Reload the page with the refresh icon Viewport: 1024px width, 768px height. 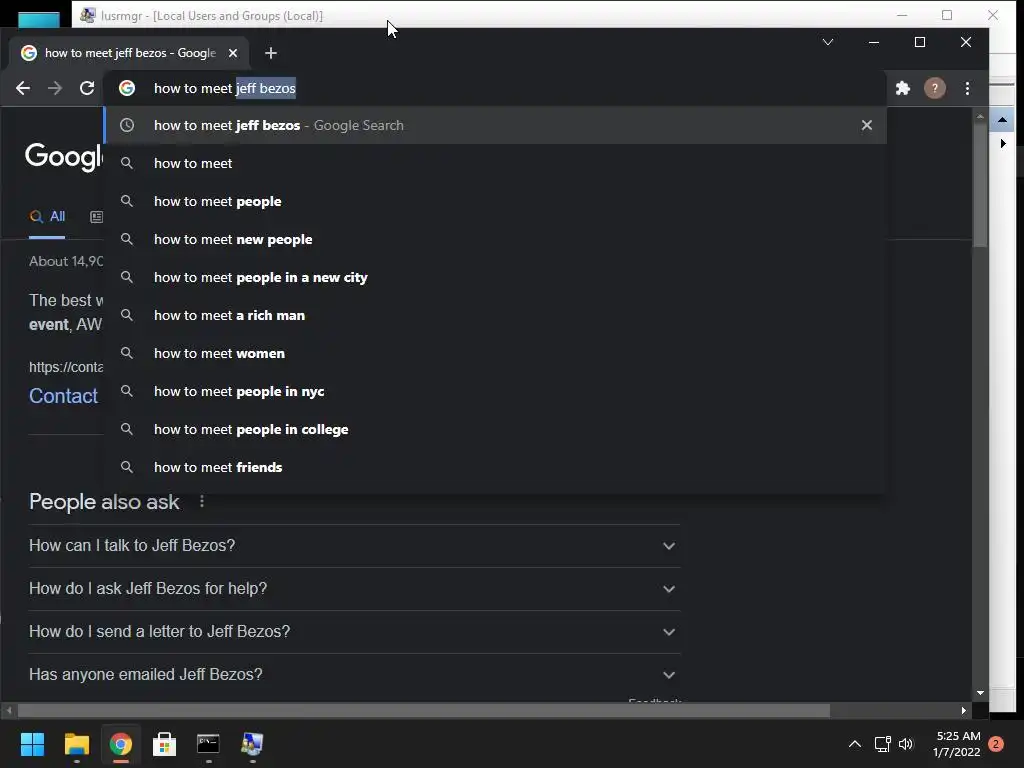point(87,88)
